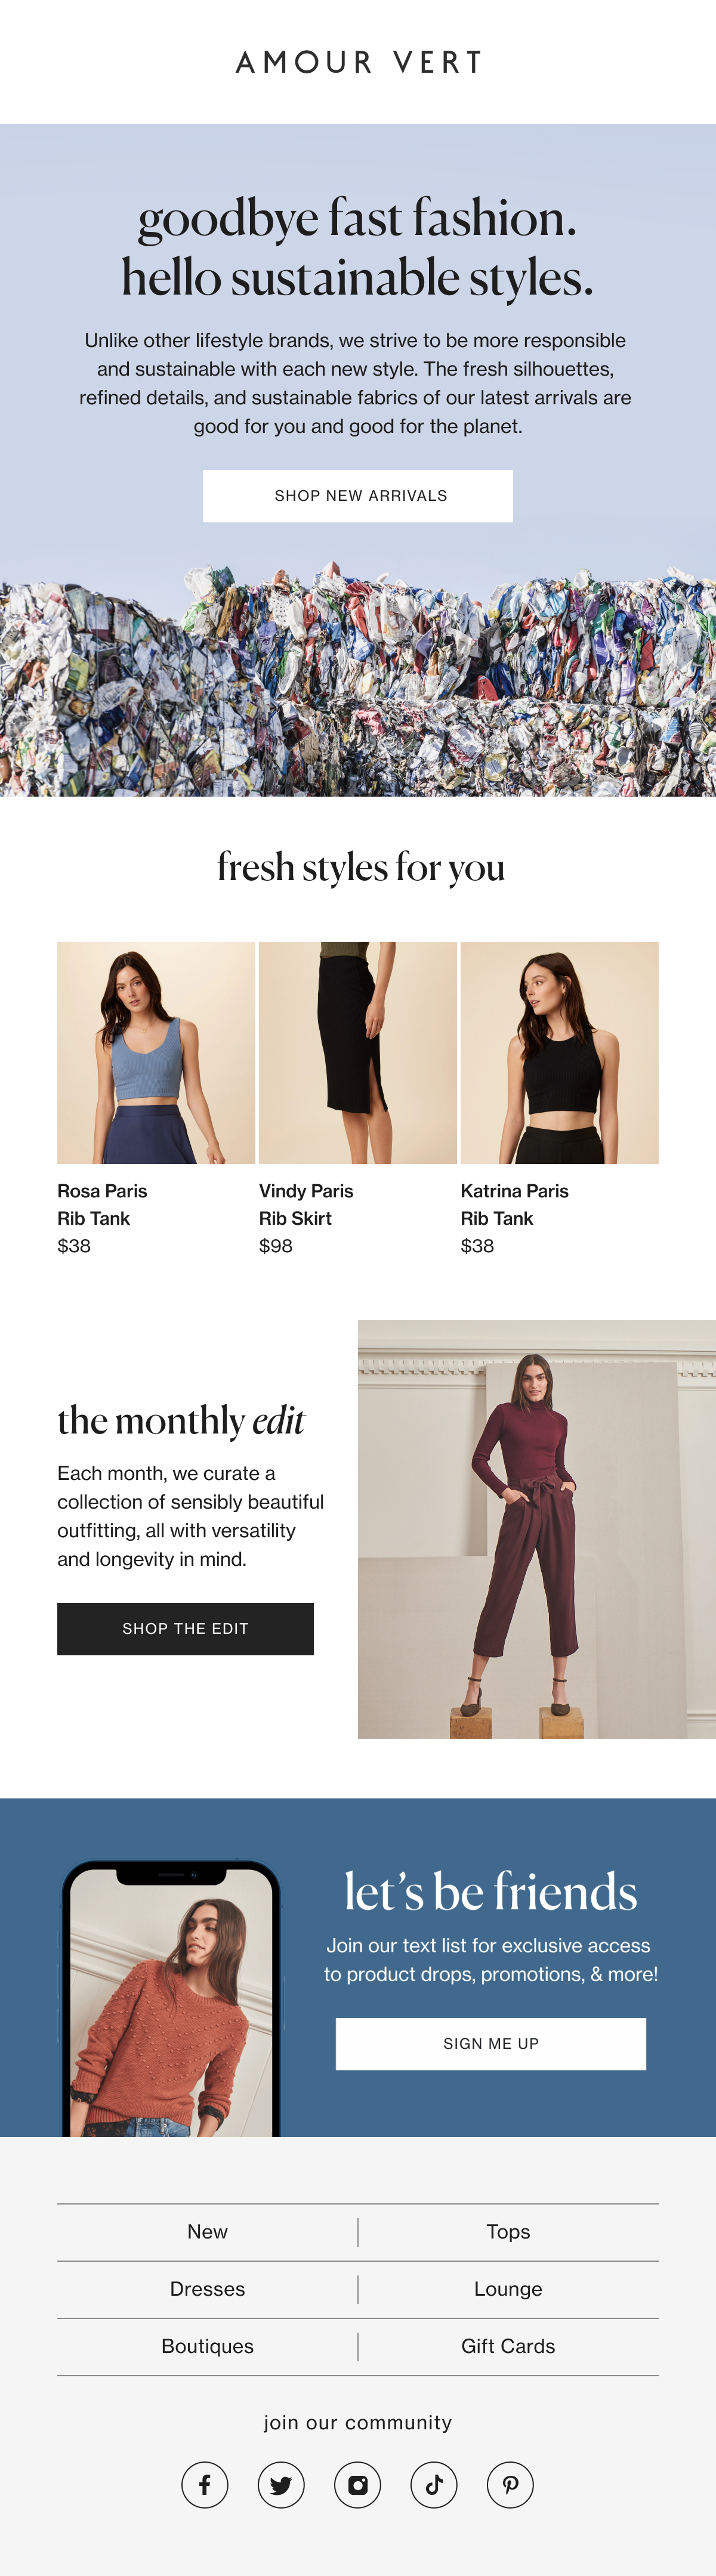Open the Instagram camera icon

[x=357, y=2484]
